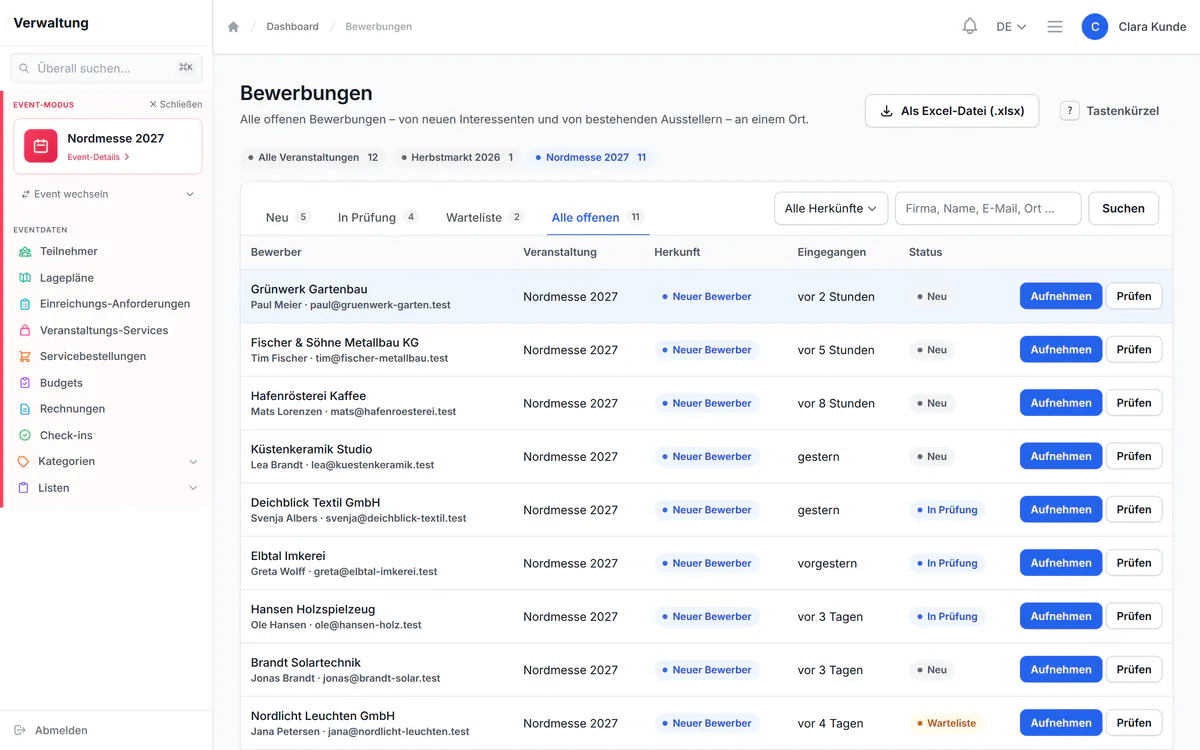Open the Event wechseln dropdown
This screenshot has width=1200, height=750.
click(108, 194)
